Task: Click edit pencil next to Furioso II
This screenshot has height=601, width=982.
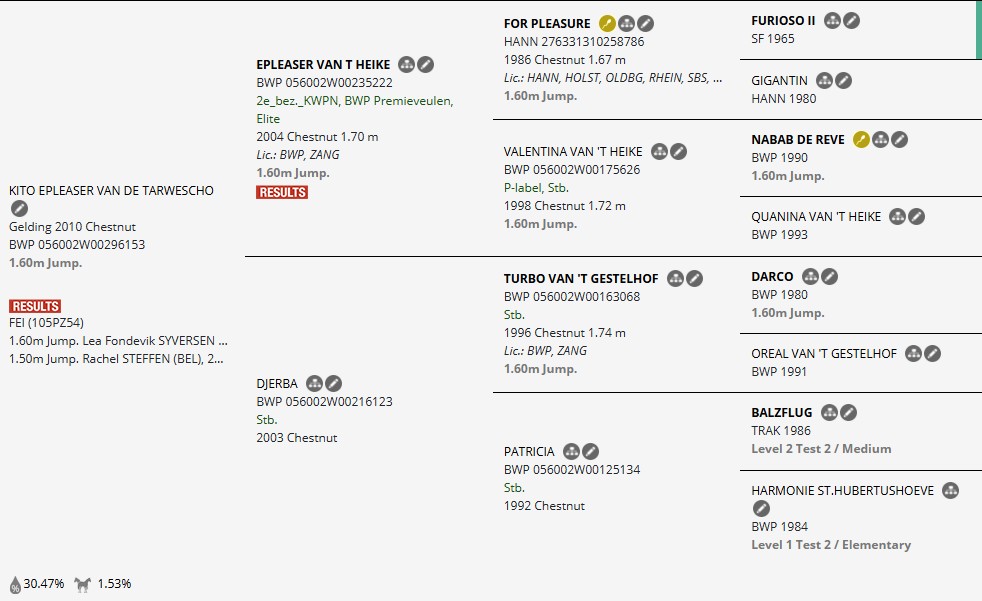Action: click(x=851, y=20)
